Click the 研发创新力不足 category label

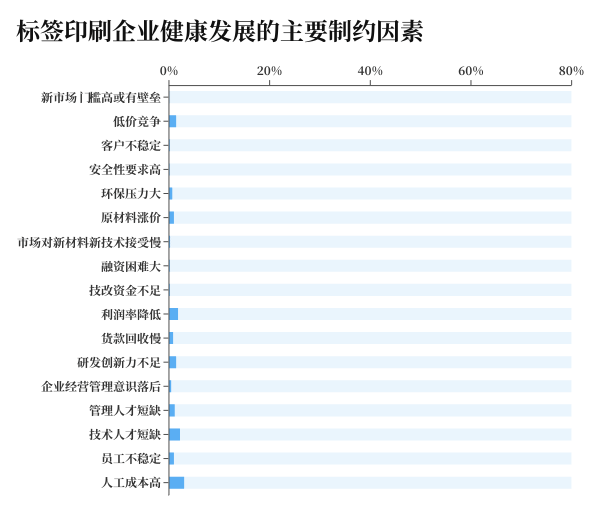[119, 362]
